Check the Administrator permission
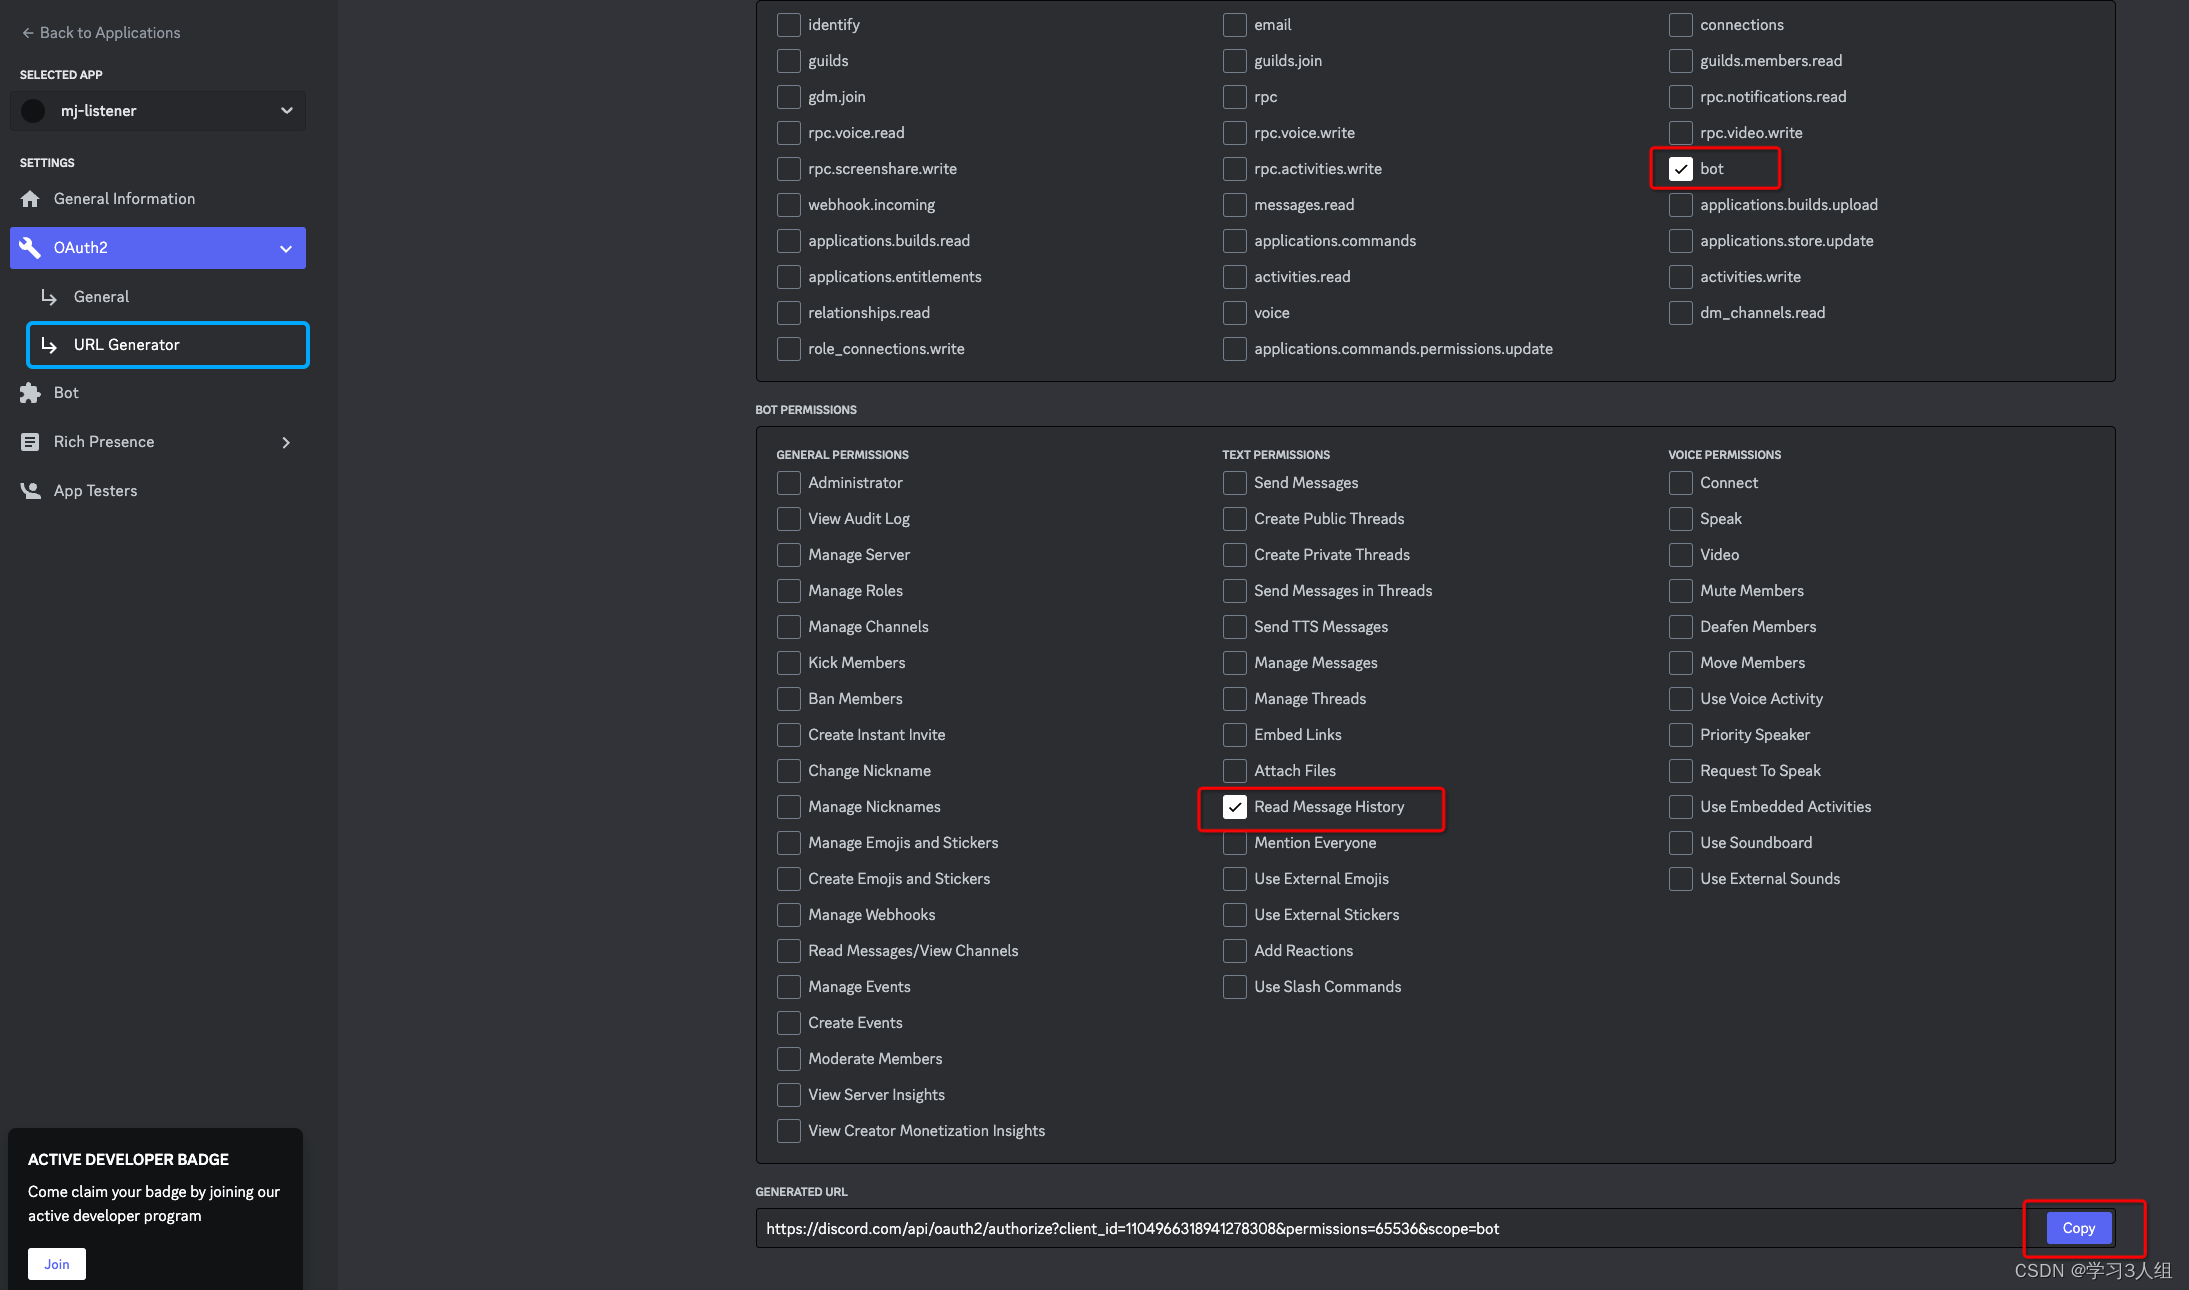This screenshot has width=2189, height=1290. pos(788,483)
